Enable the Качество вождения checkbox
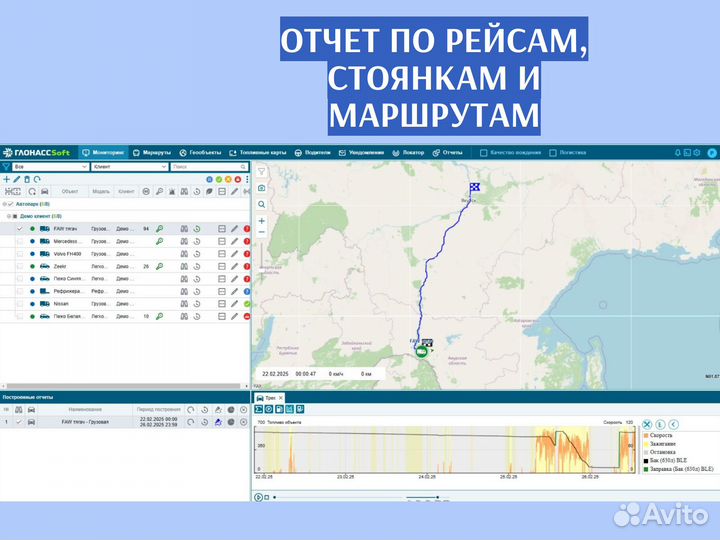Viewport: 720px width, 540px height. 484,153
